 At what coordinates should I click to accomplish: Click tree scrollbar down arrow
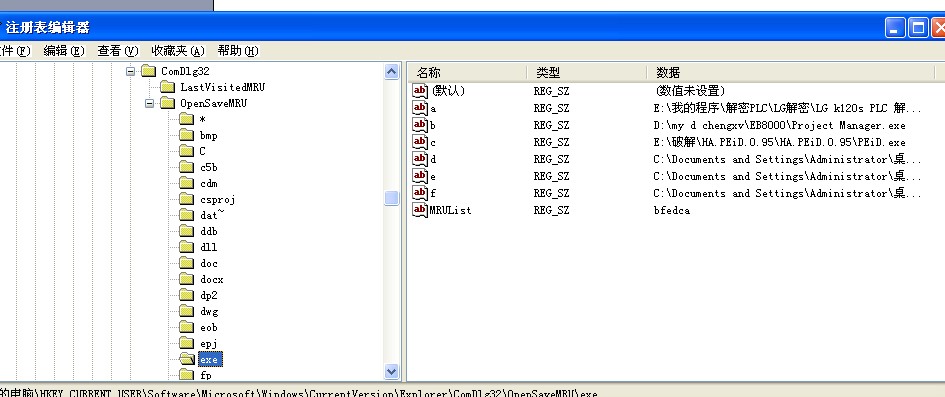click(392, 371)
